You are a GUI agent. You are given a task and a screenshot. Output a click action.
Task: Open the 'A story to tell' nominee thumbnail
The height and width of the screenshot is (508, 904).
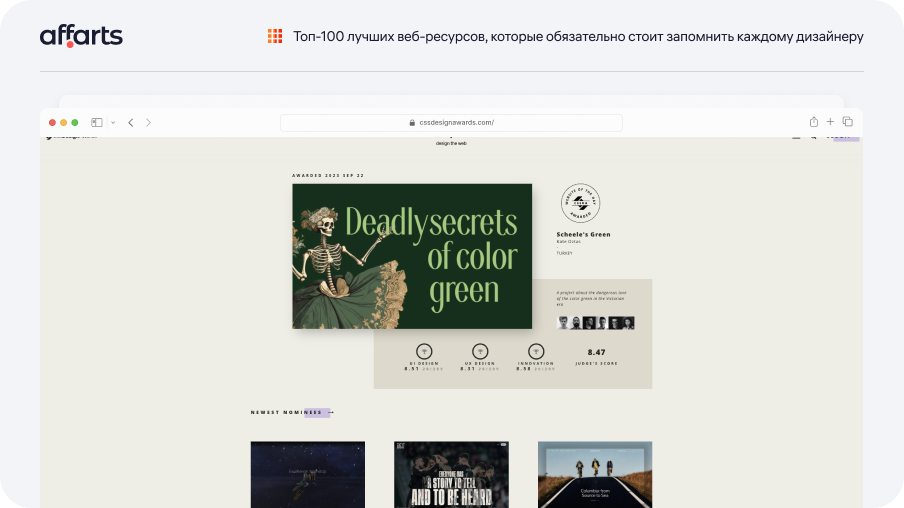451,475
